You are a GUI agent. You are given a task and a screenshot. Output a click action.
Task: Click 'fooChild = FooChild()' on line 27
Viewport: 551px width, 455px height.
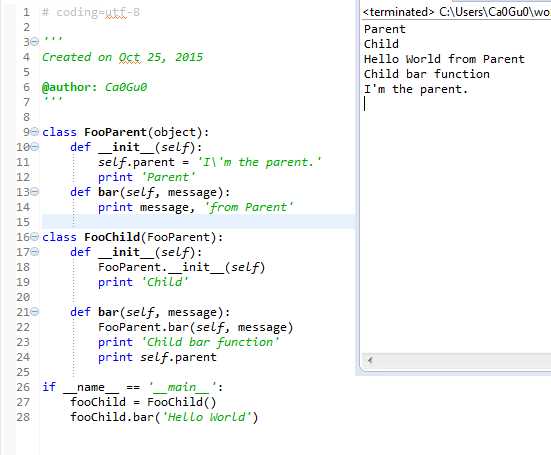pyautogui.click(x=143, y=402)
